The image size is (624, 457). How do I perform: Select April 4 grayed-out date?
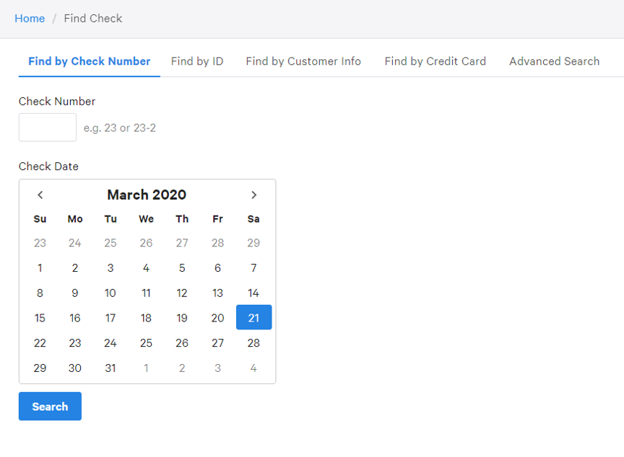[x=254, y=368]
